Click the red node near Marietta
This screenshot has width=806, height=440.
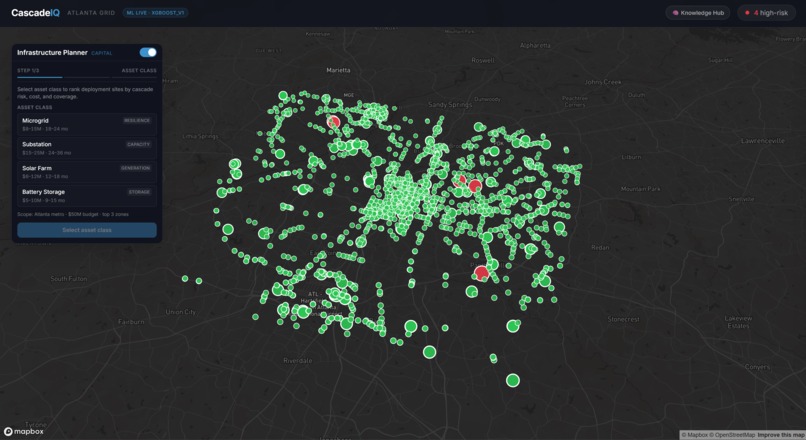(334, 122)
